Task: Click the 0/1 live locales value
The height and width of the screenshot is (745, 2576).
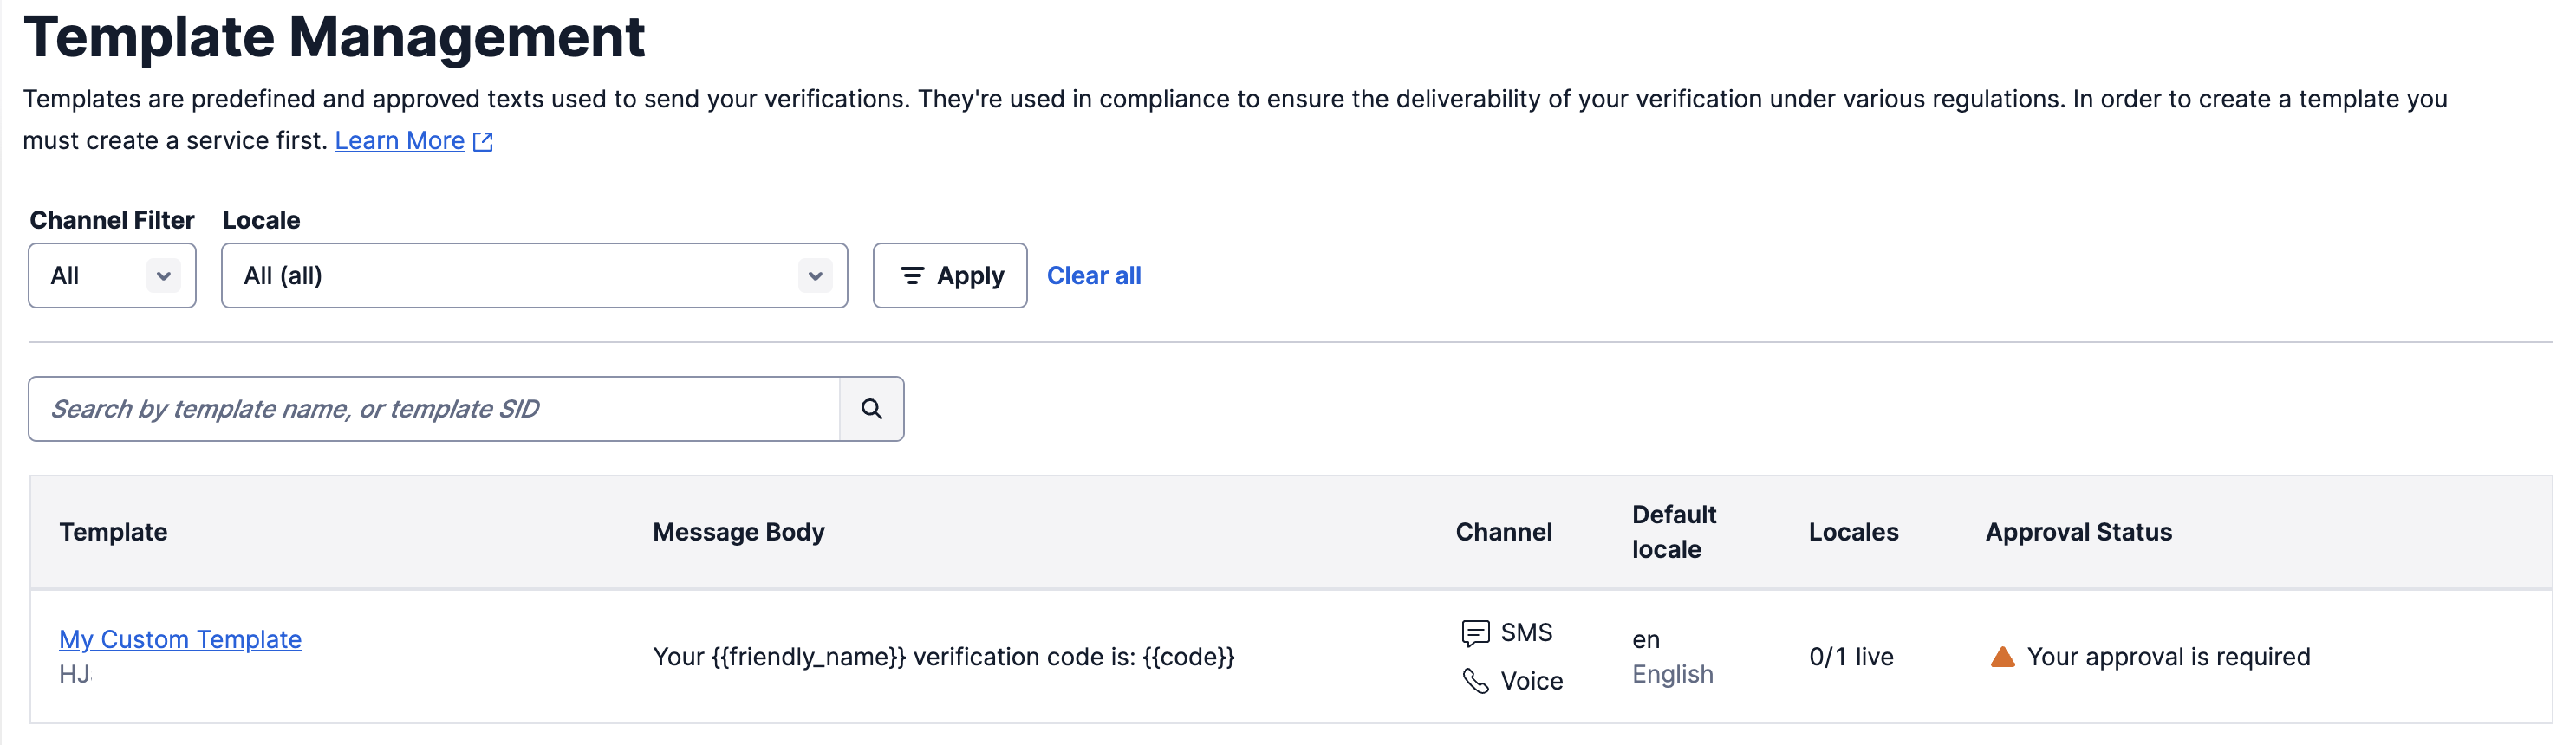Action: click(1851, 657)
